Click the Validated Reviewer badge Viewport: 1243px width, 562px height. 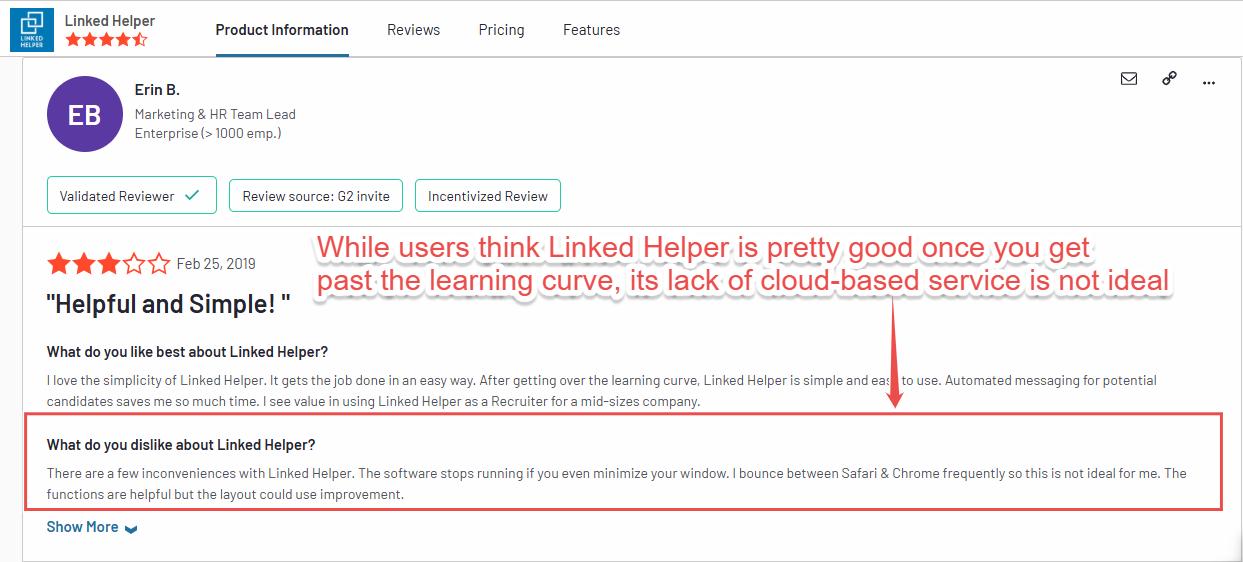(130, 196)
